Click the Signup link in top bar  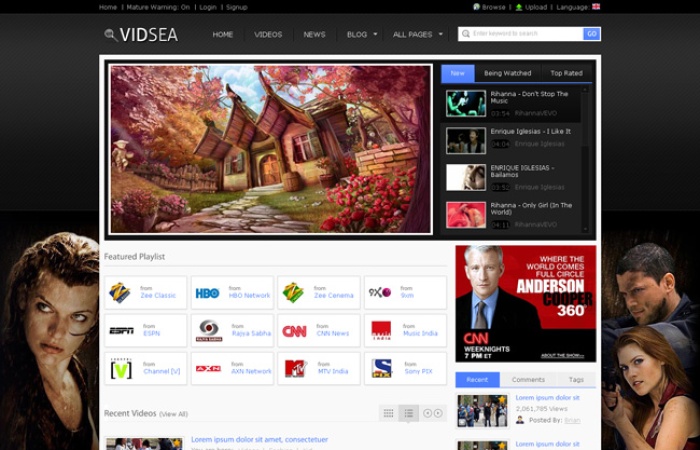click(237, 7)
